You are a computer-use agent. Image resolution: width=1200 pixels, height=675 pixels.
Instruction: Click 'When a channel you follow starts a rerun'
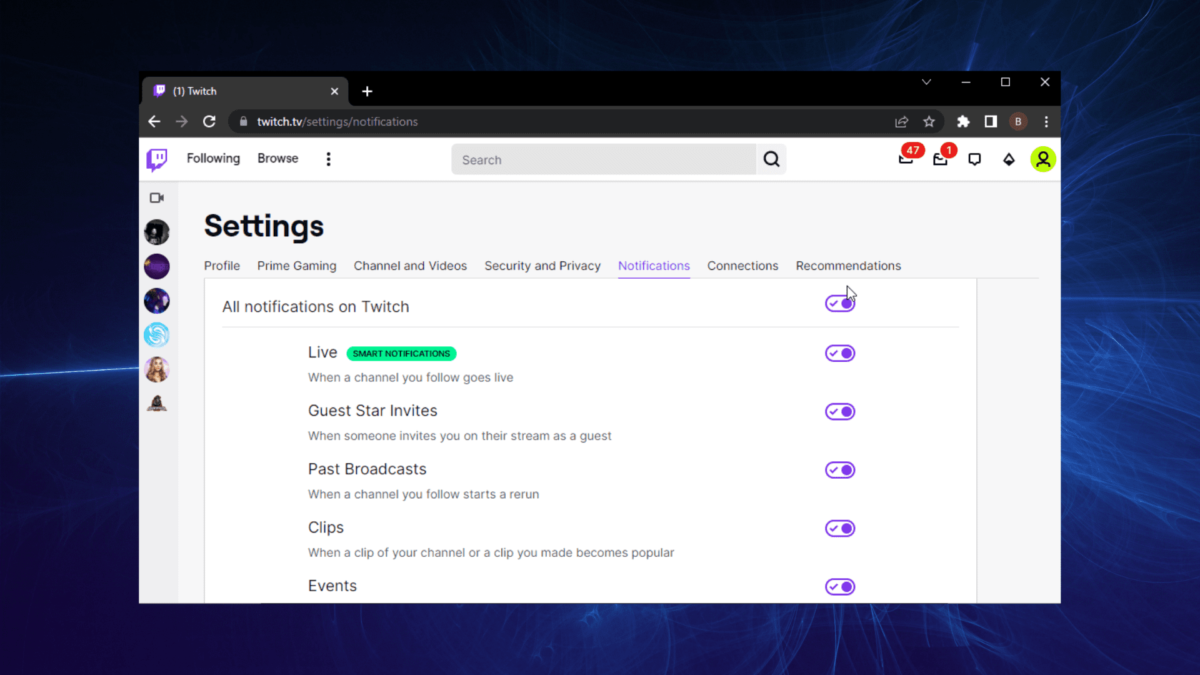(424, 494)
